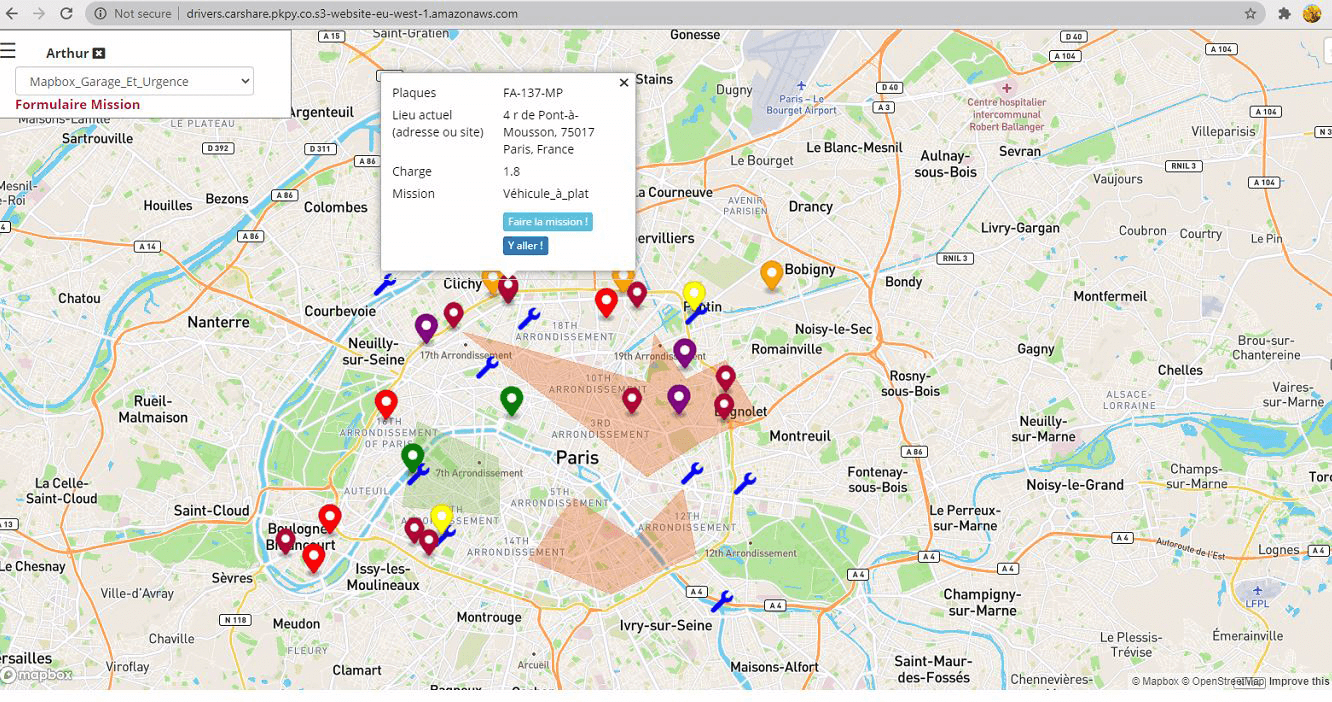Screen dimensions: 1332x702
Task: Select the purple marker on 19th Arrondissement label
Action: pyautogui.click(x=684, y=353)
